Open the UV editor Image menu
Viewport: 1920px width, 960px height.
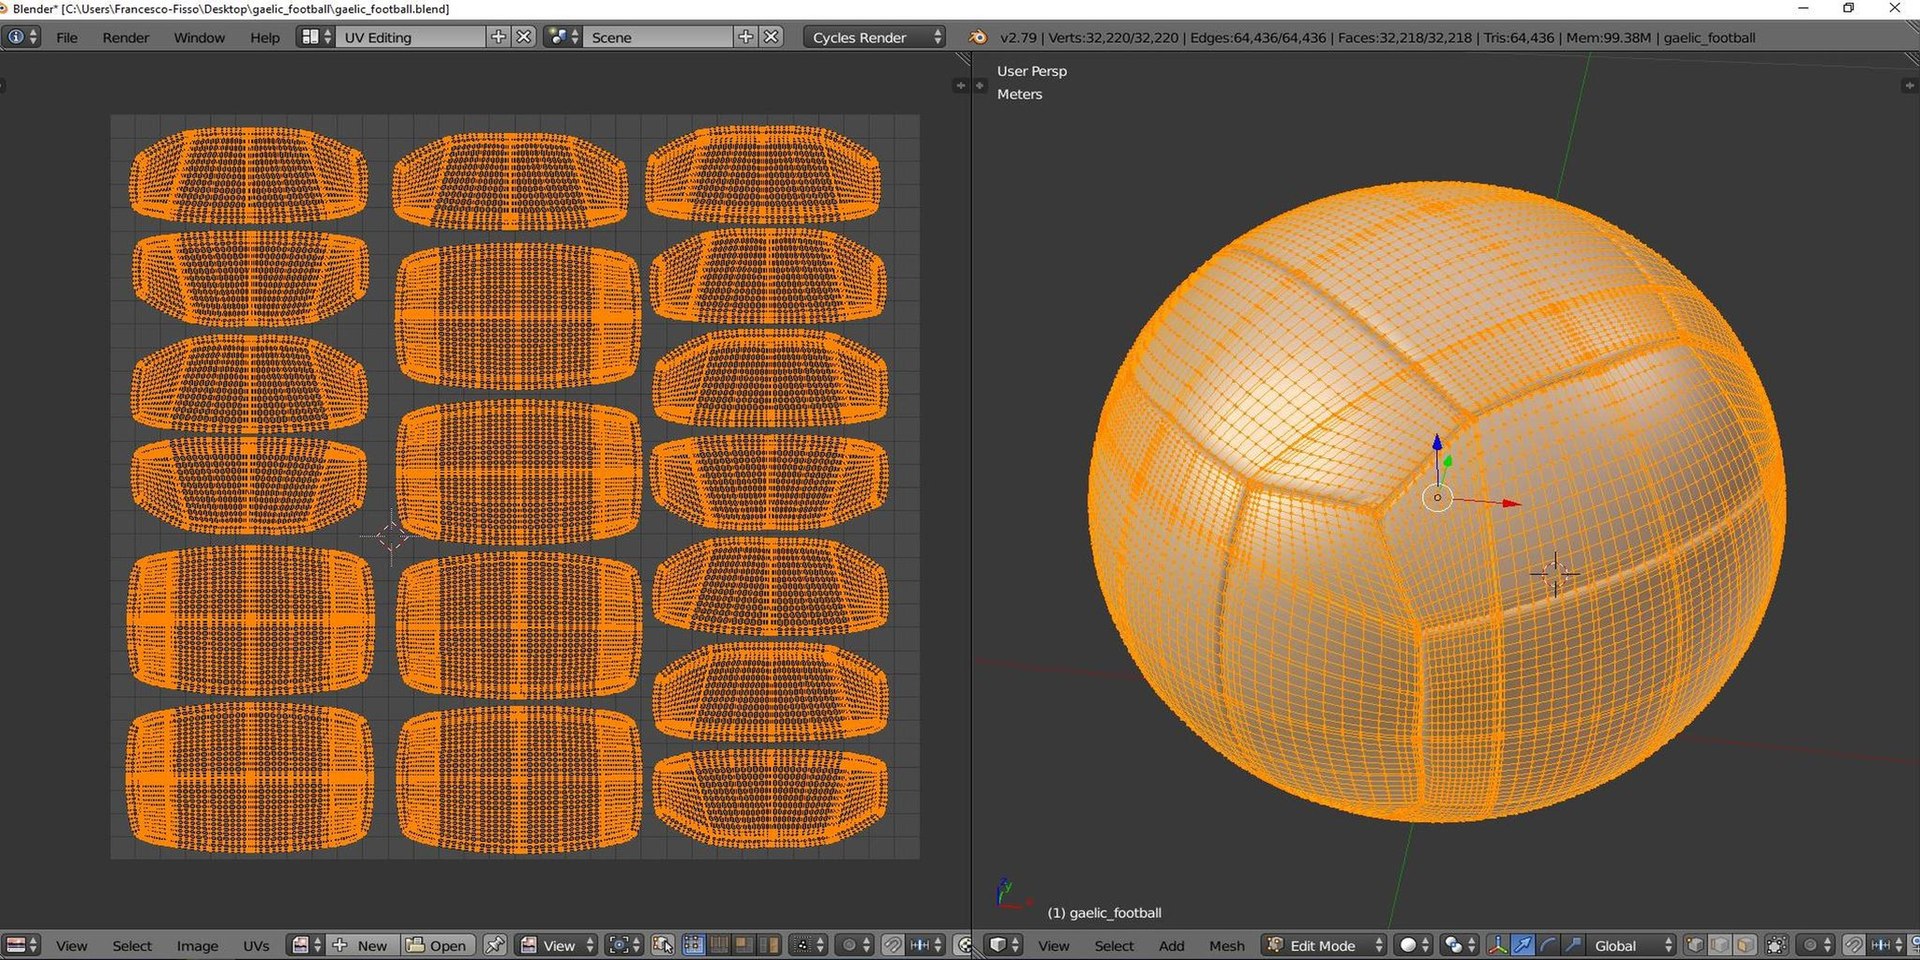197,945
